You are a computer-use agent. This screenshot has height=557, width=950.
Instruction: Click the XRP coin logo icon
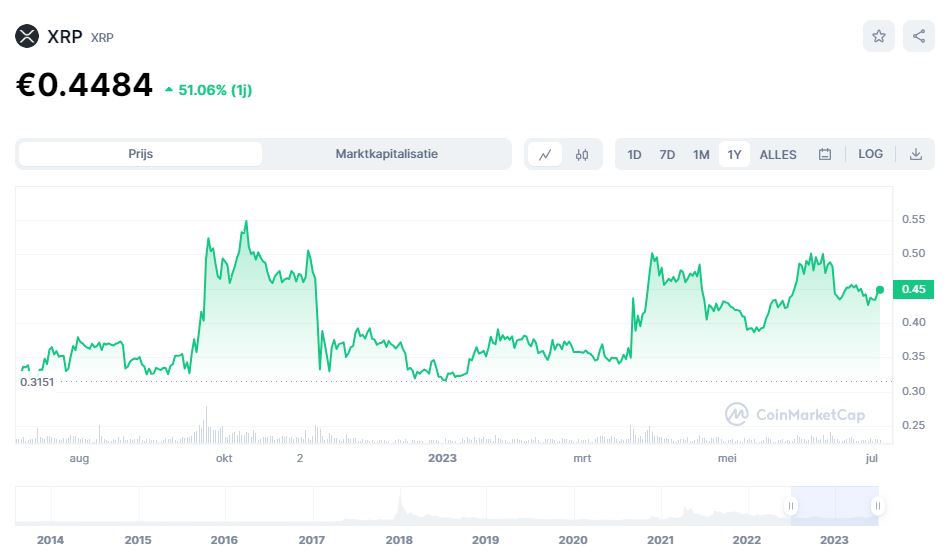(27, 37)
